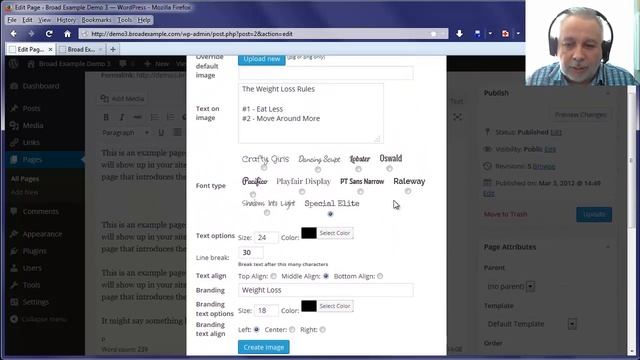Open the History menu
This screenshot has width=640, height=360.
66,20
